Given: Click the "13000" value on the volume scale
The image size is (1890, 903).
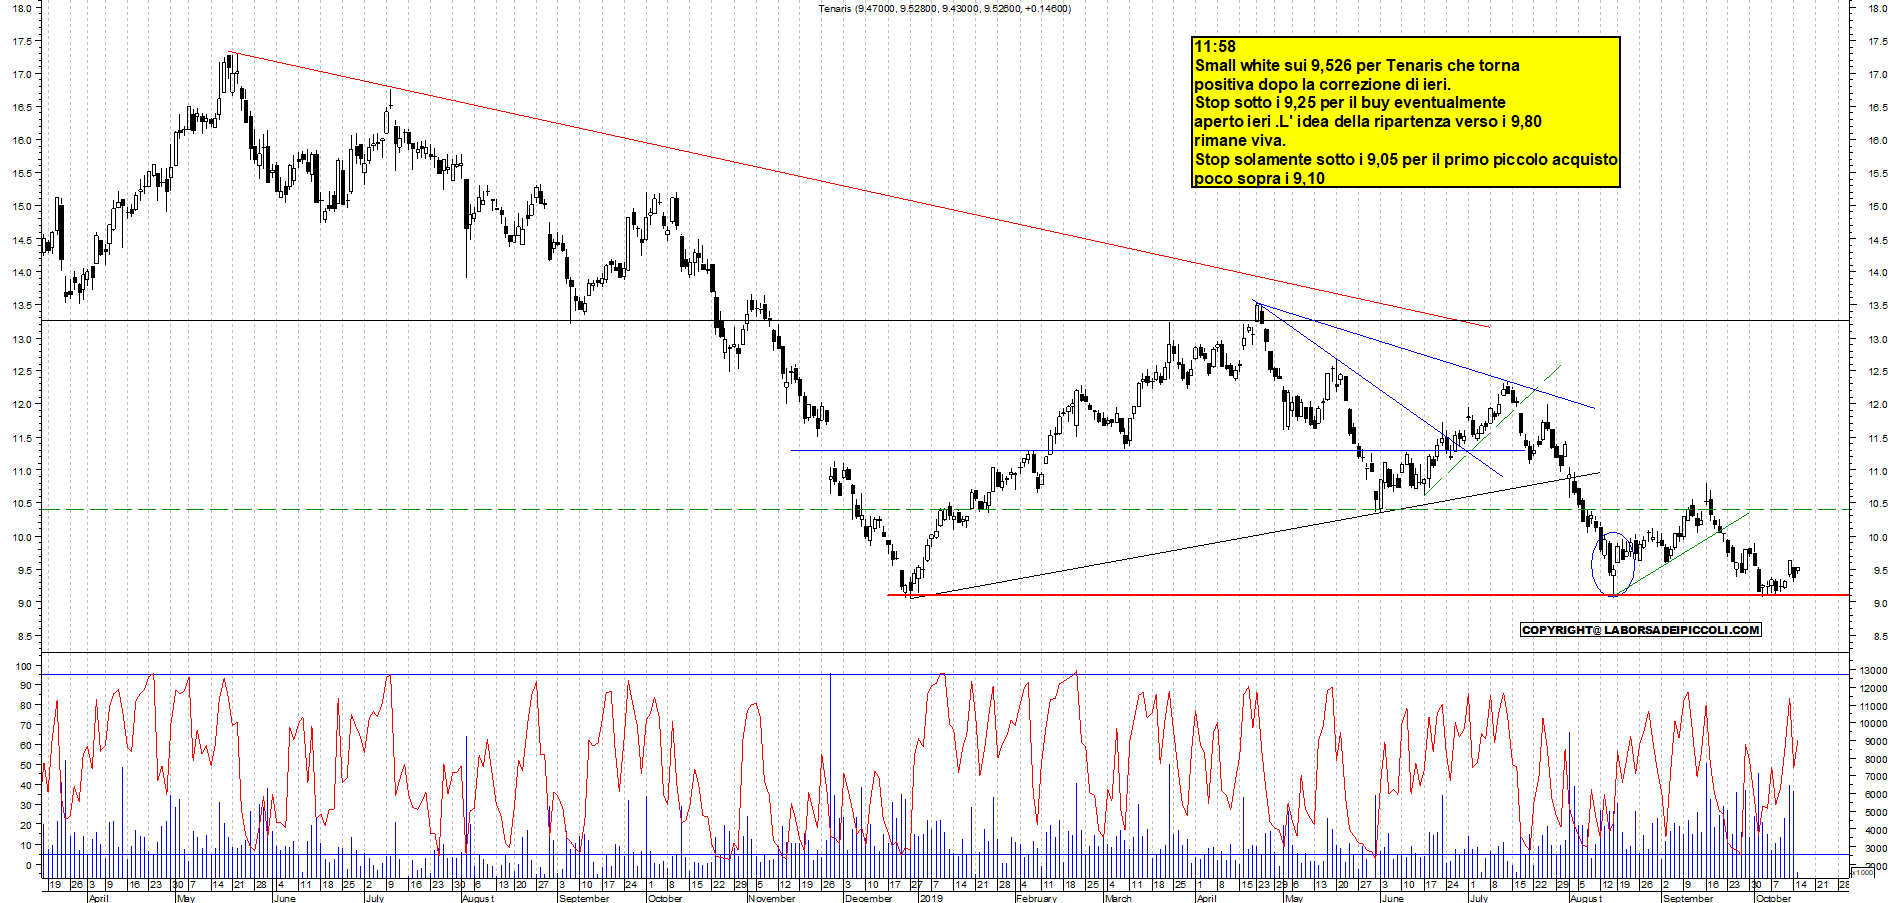Looking at the screenshot, I should click(1873, 671).
